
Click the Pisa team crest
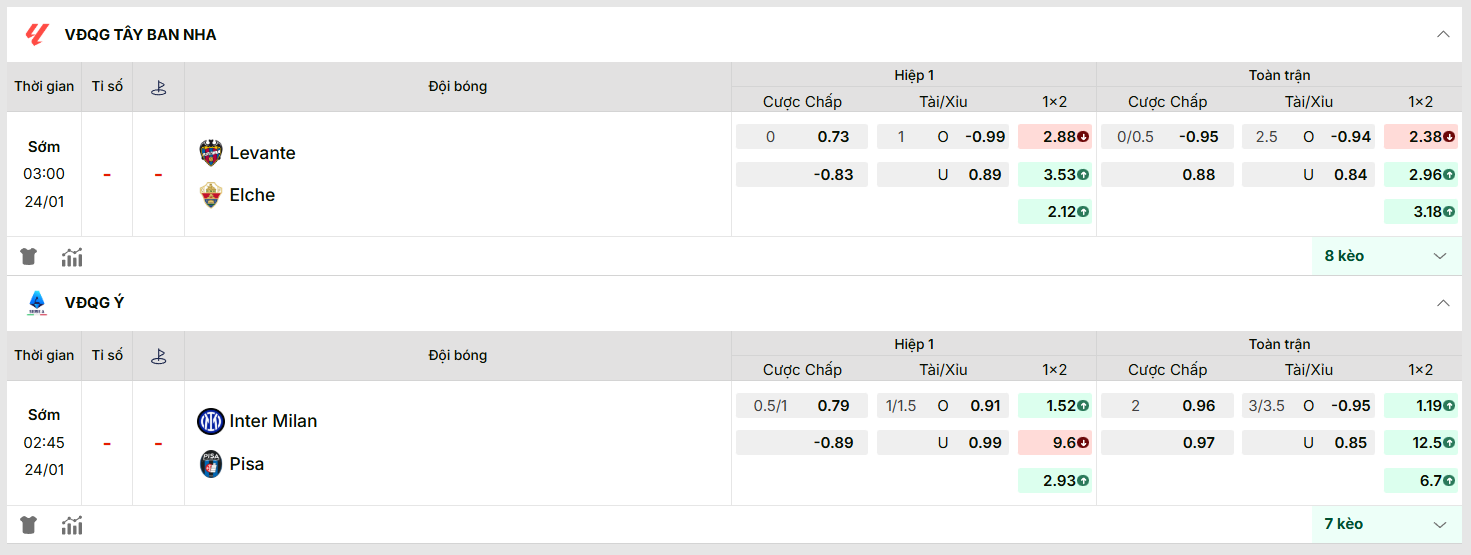(210, 464)
